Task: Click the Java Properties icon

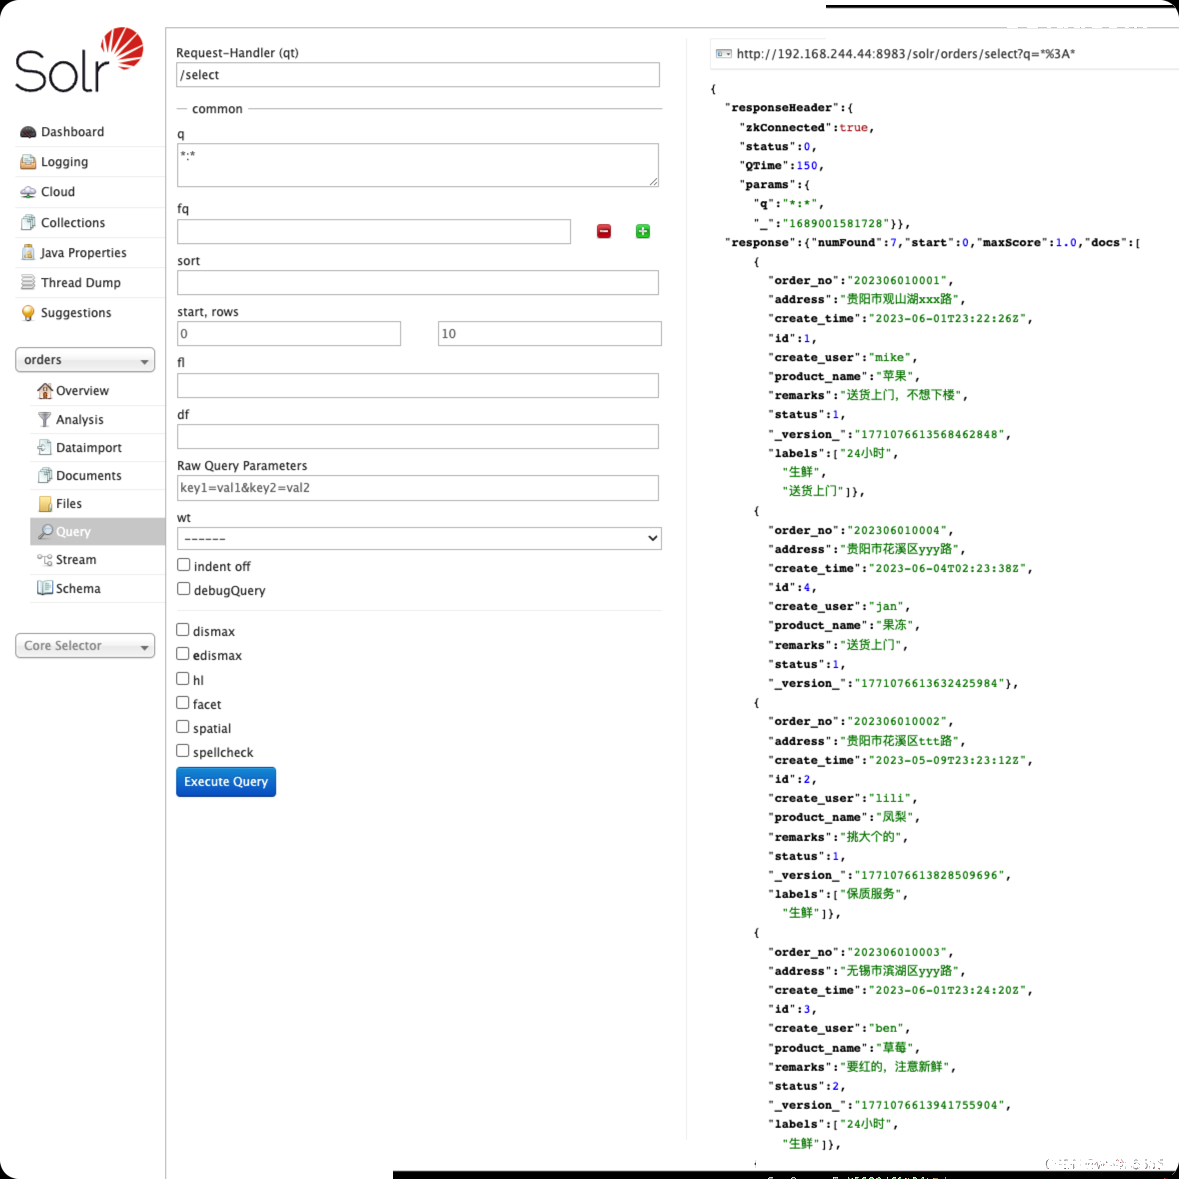Action: (x=28, y=253)
